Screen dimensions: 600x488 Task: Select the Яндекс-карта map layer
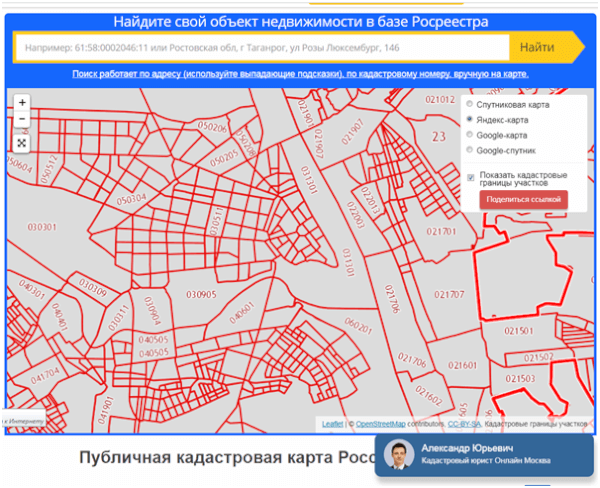[469, 119]
